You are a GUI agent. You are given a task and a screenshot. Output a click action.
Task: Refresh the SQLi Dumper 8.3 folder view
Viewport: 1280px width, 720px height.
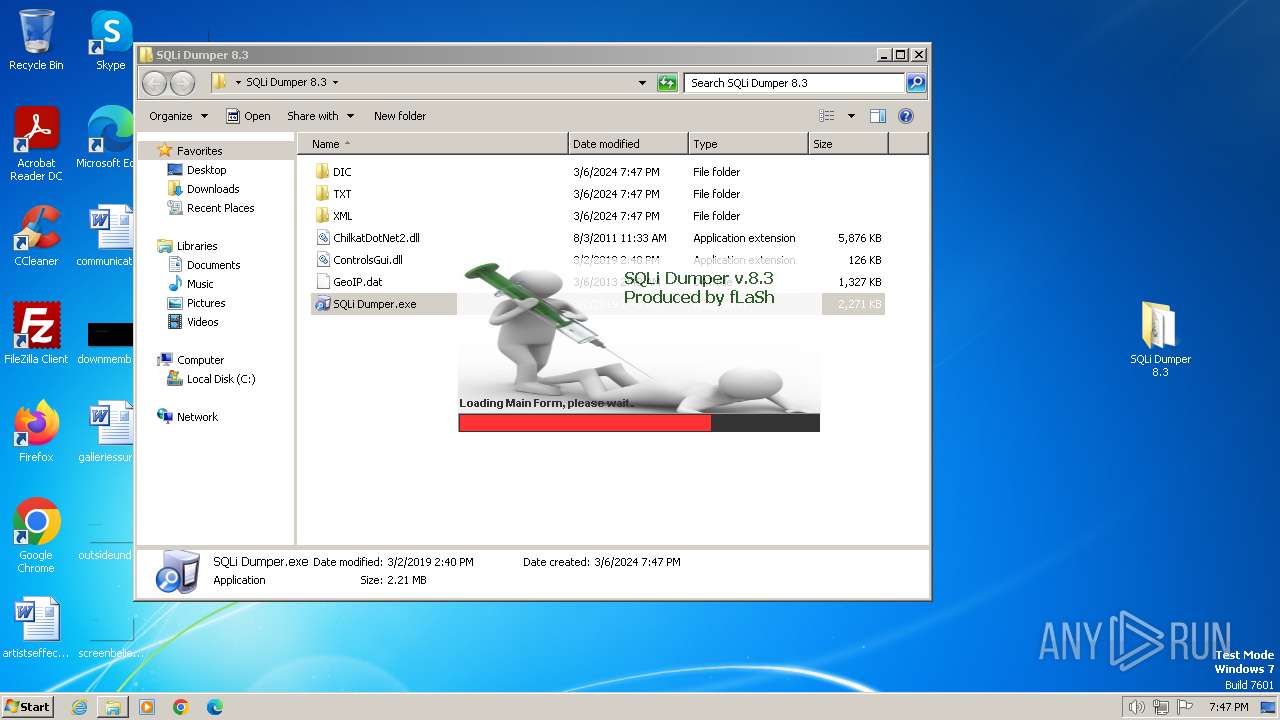667,83
